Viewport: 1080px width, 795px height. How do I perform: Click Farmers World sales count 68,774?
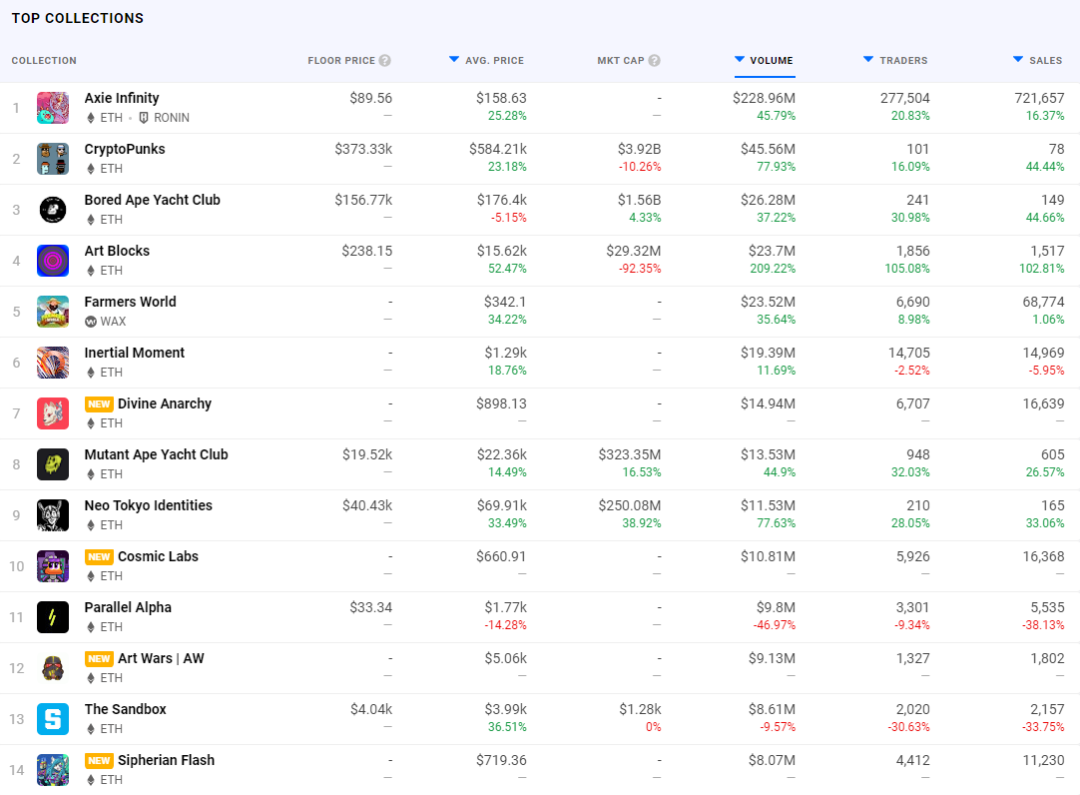coord(1043,302)
